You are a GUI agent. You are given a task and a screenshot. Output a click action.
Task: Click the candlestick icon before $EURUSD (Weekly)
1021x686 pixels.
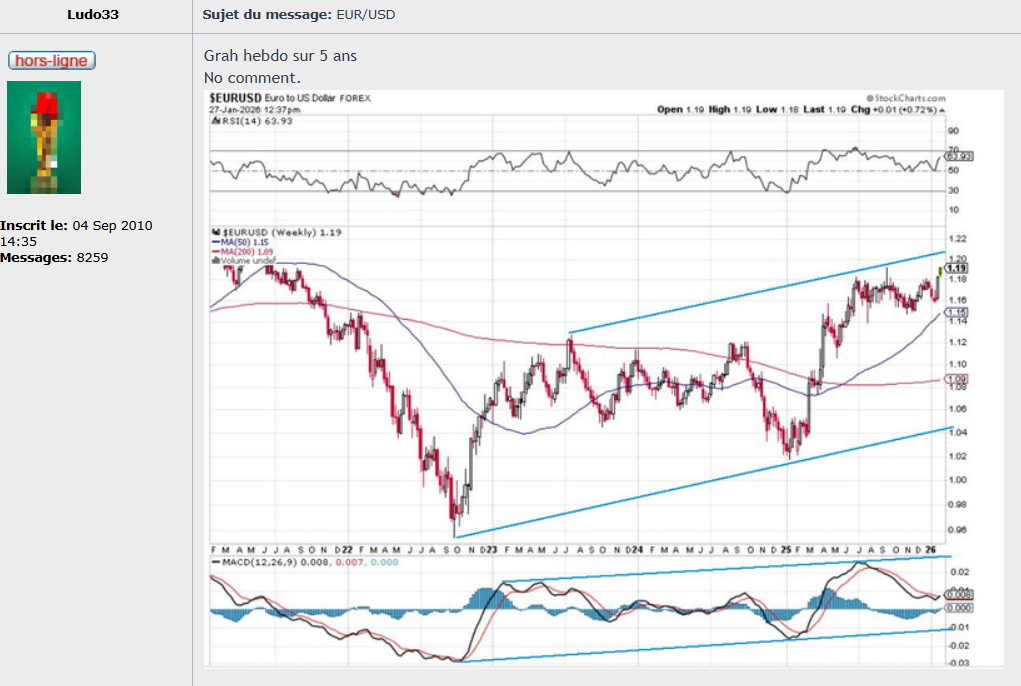[x=214, y=232]
